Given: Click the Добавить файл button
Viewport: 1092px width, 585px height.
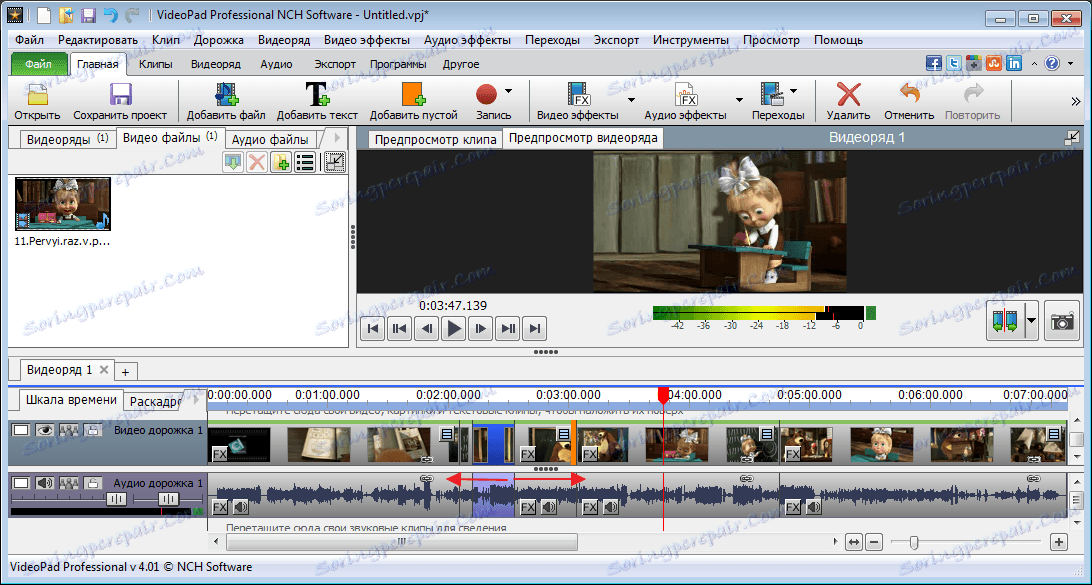Looking at the screenshot, I should click(x=226, y=101).
